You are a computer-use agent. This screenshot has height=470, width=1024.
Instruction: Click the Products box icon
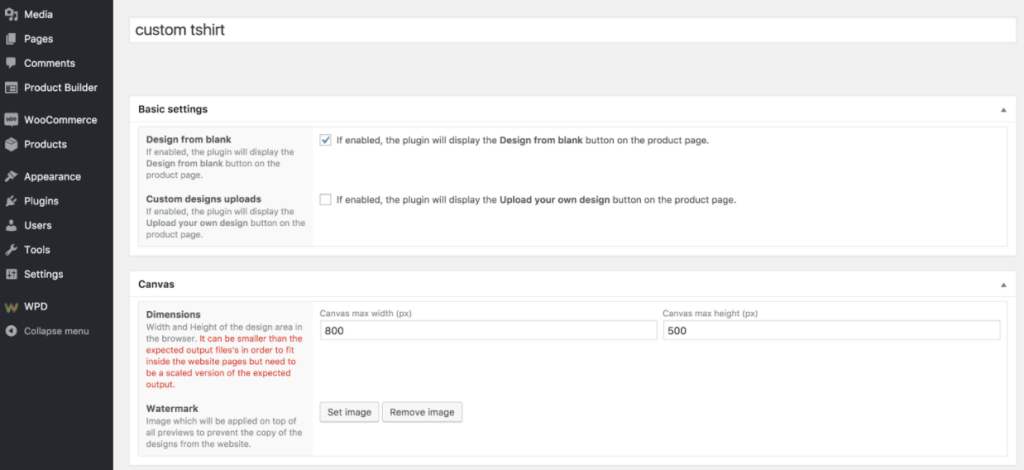coord(11,144)
